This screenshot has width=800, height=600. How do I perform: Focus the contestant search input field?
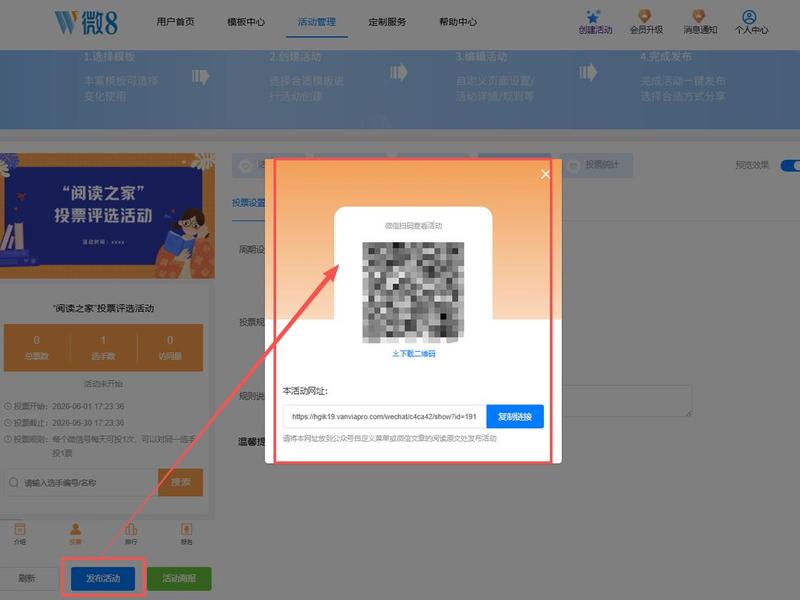[81, 482]
